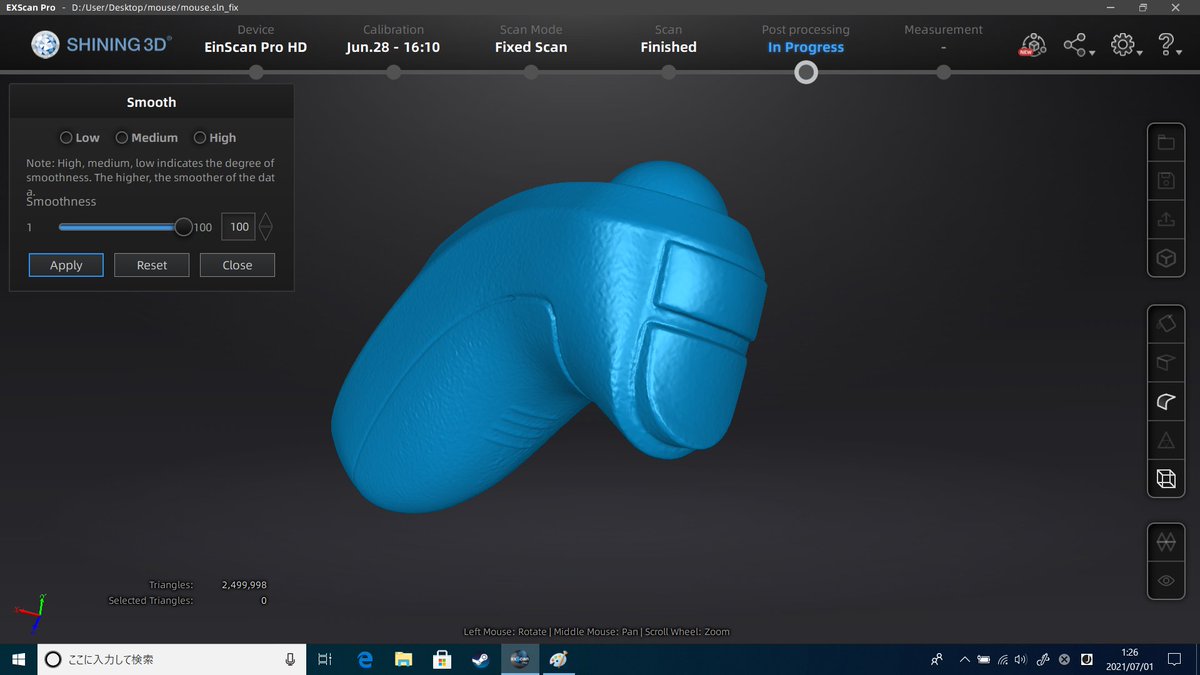Click the Windows taskbar search box
Screen dimensions: 1200x675
tap(171, 659)
